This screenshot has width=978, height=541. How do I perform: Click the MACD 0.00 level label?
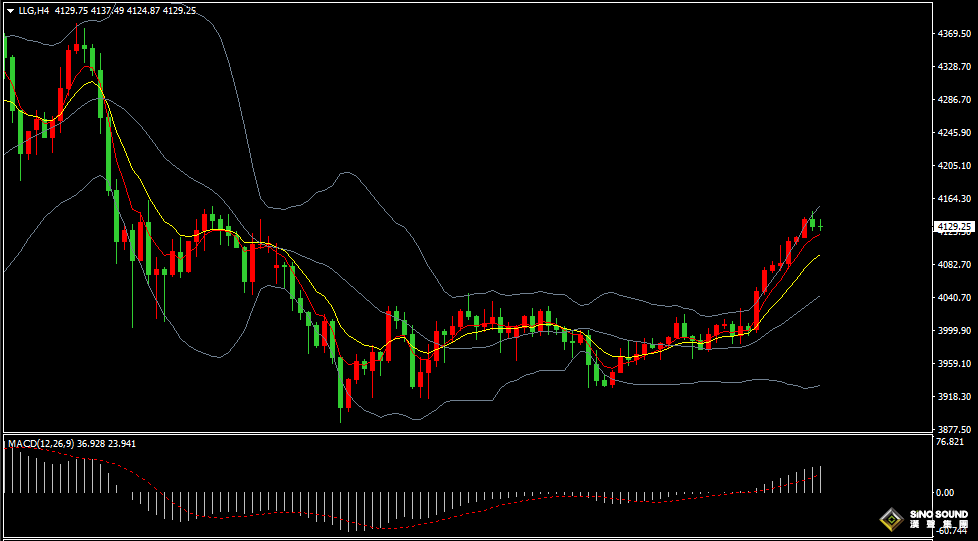(944, 493)
